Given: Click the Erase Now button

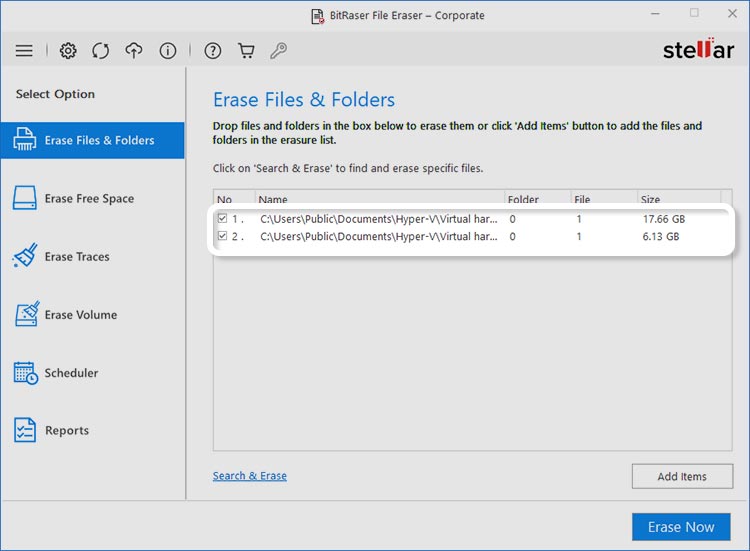Looking at the screenshot, I should pyautogui.click(x=681, y=527).
